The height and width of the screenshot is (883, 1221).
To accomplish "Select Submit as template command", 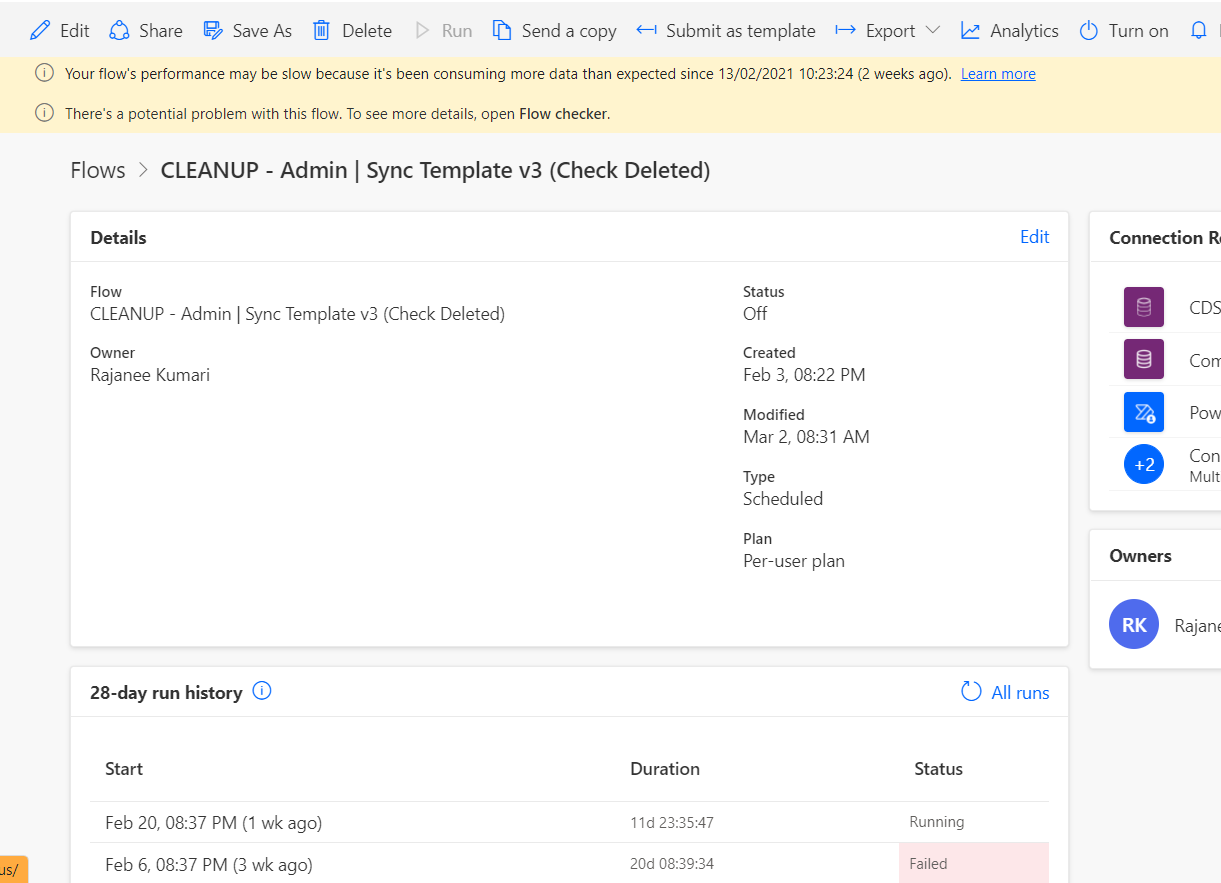I will pyautogui.click(x=726, y=31).
